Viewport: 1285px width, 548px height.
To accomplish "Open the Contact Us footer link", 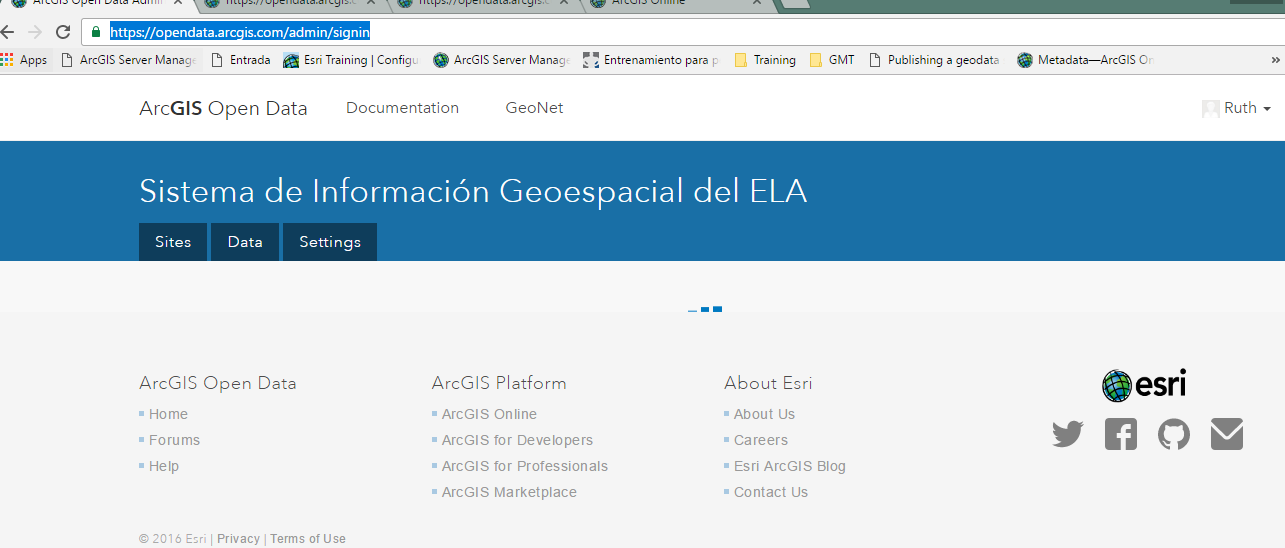I will click(771, 492).
